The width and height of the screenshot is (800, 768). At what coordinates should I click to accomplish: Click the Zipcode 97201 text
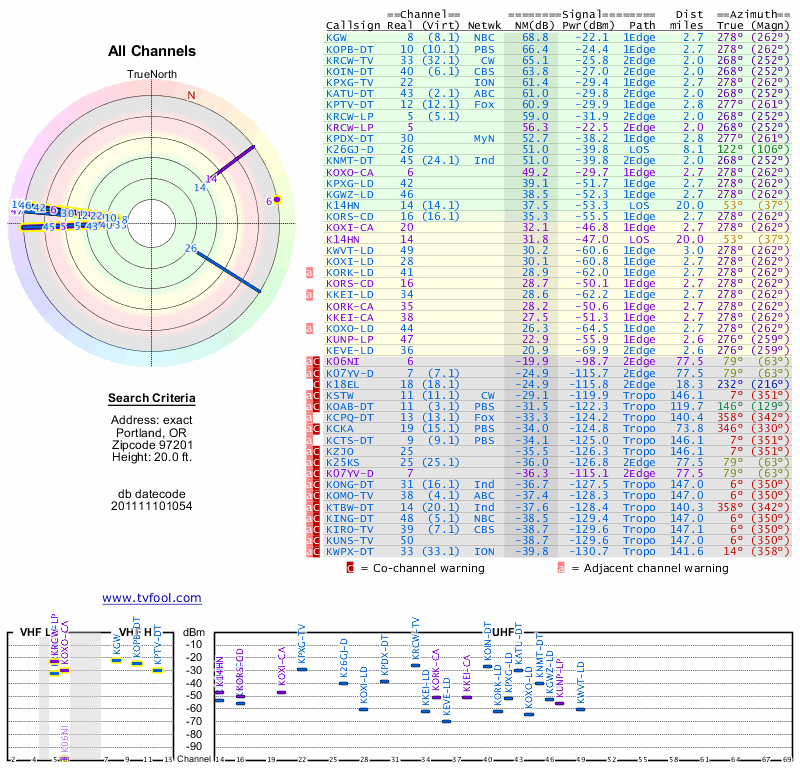pyautogui.click(x=152, y=445)
